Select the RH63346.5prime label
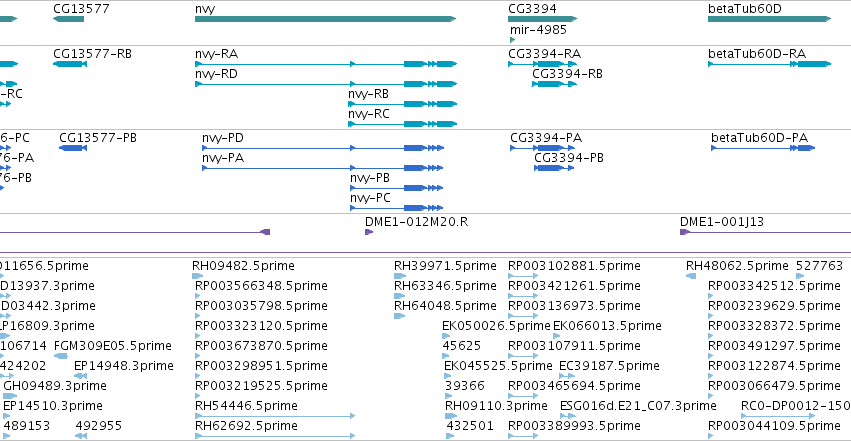The image size is (851, 441). 445,286
